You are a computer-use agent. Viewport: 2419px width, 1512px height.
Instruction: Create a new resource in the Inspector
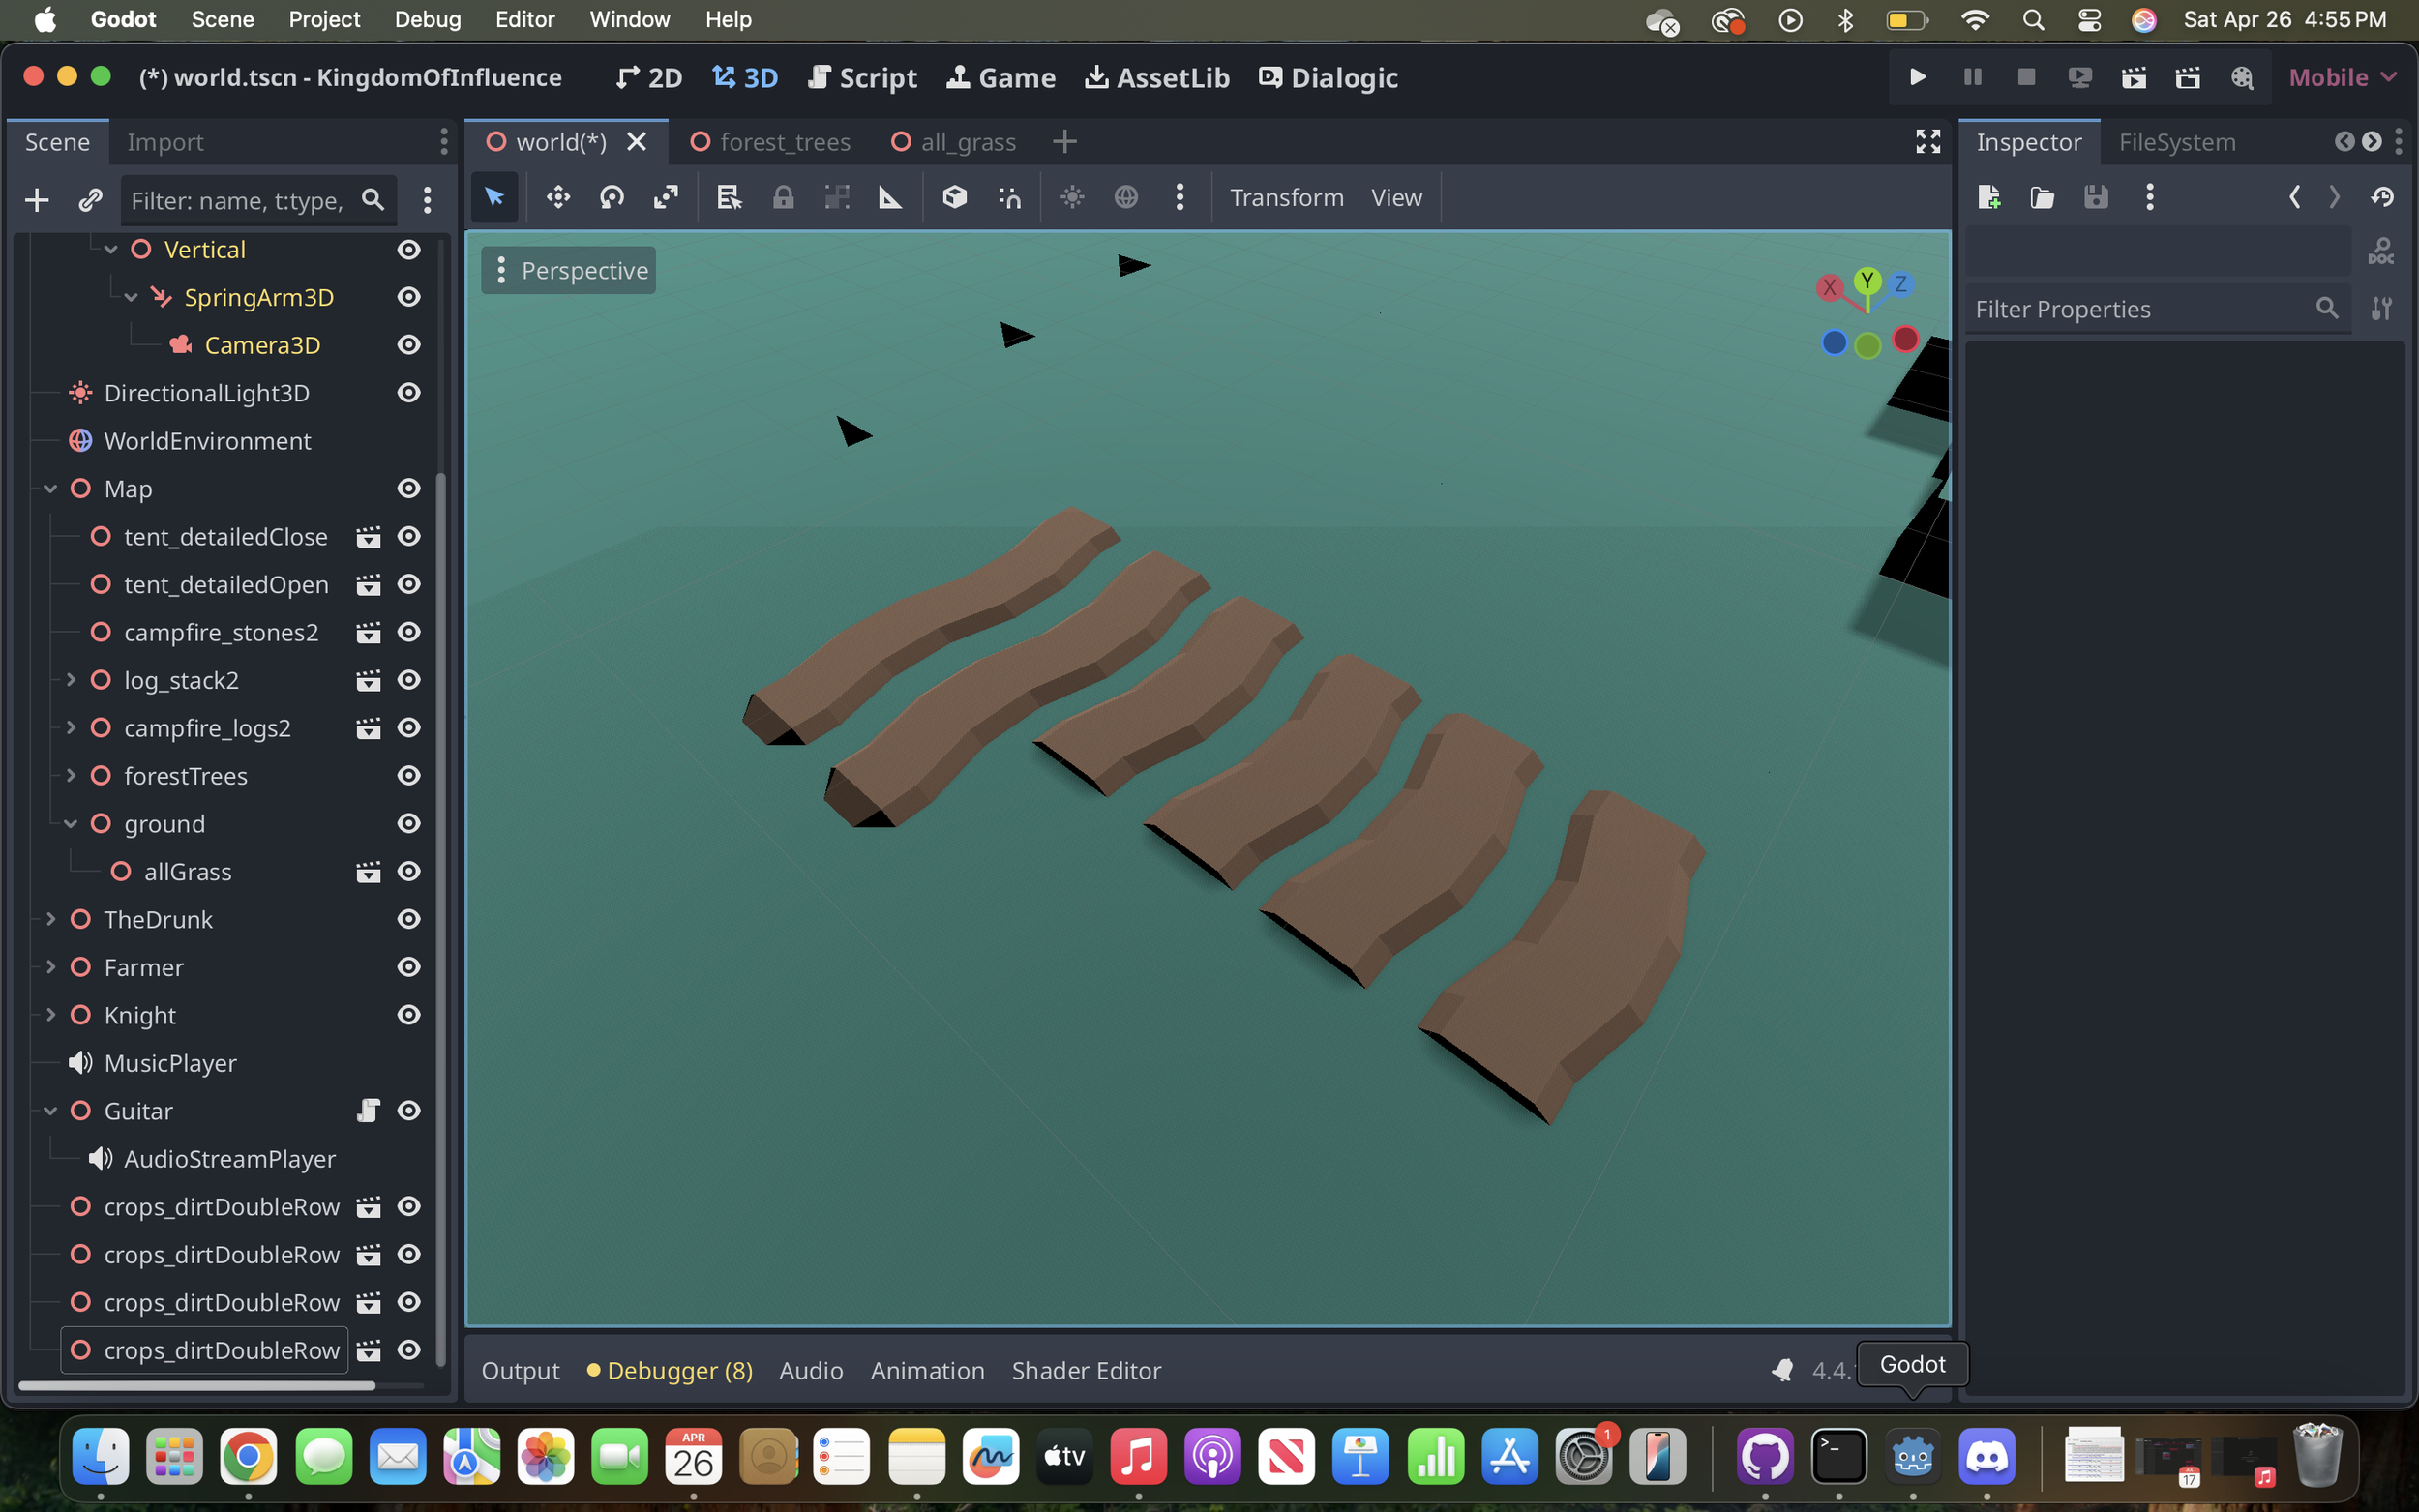coord(1990,197)
